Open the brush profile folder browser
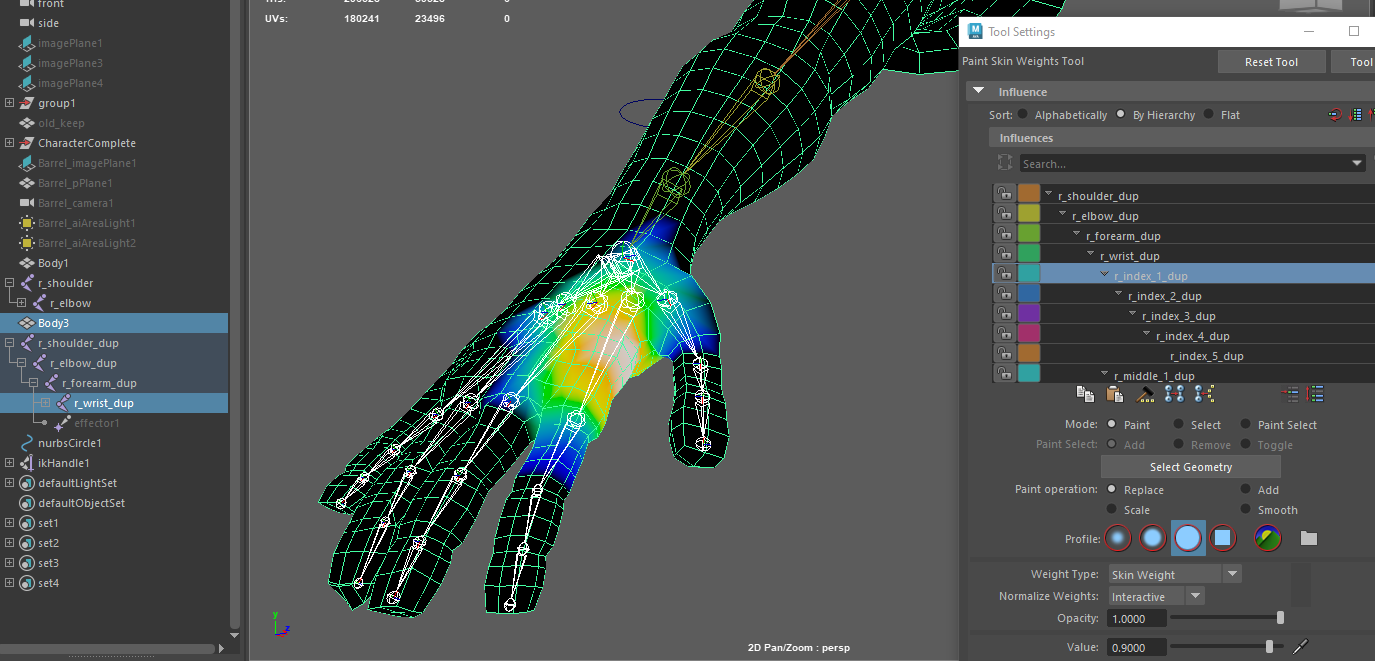This screenshot has width=1375, height=661. (x=1309, y=538)
